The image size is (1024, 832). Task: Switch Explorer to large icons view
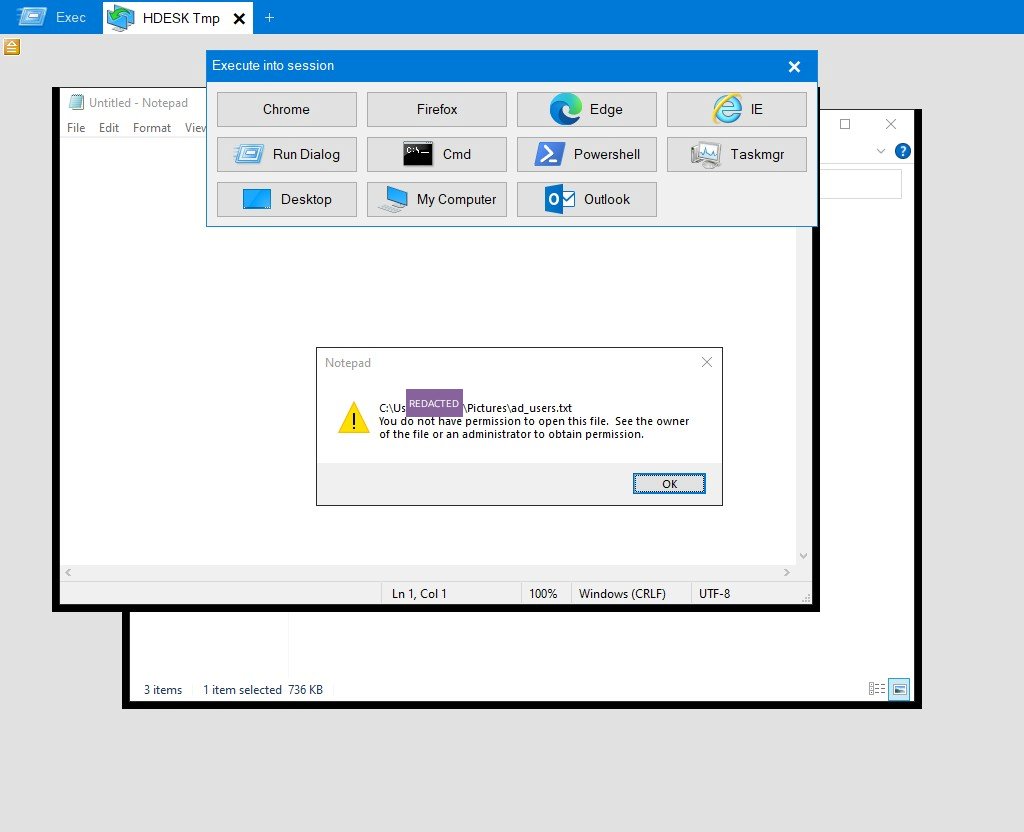pos(899,689)
